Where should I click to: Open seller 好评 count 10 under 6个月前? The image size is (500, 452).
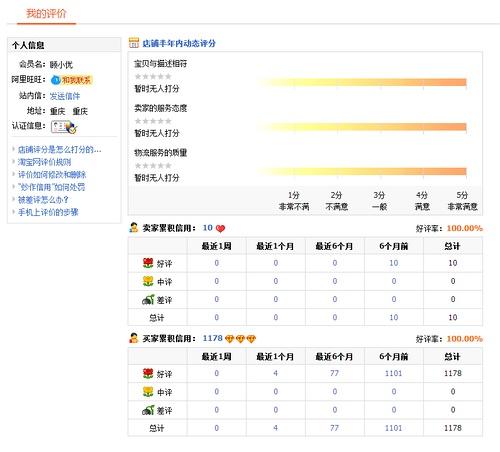tap(394, 263)
